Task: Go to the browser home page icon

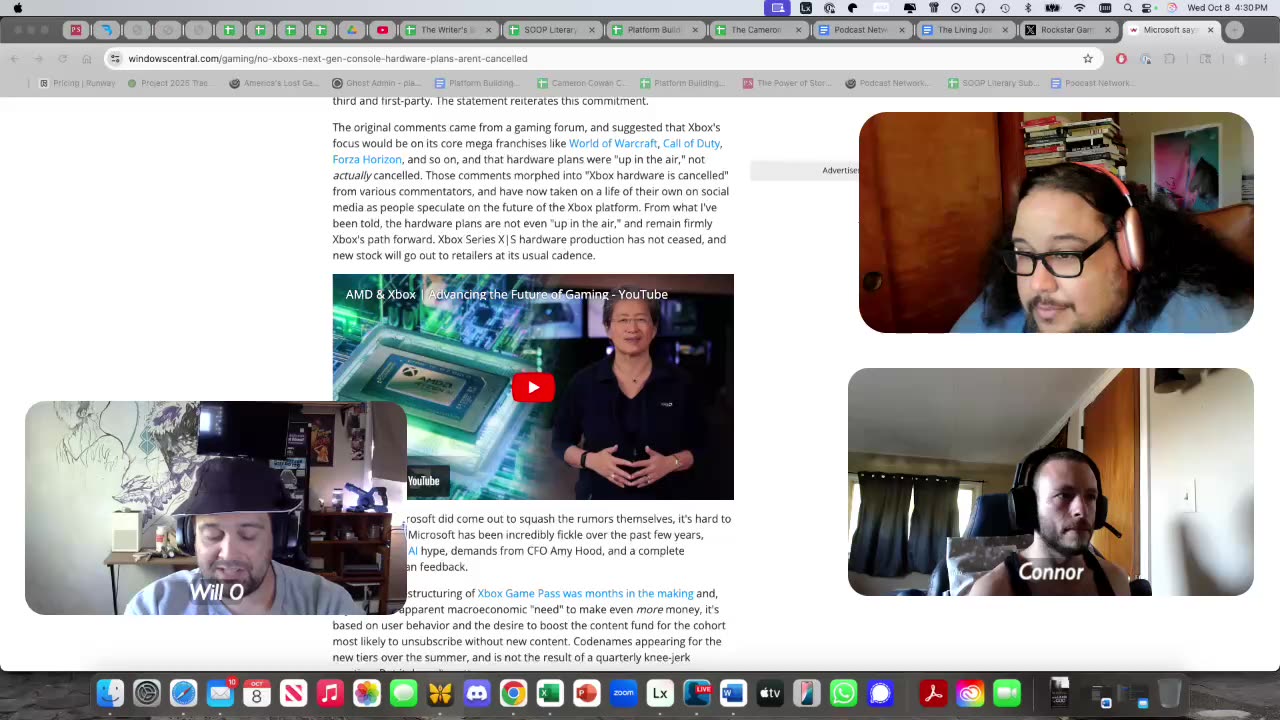Action: pyautogui.click(x=86, y=58)
